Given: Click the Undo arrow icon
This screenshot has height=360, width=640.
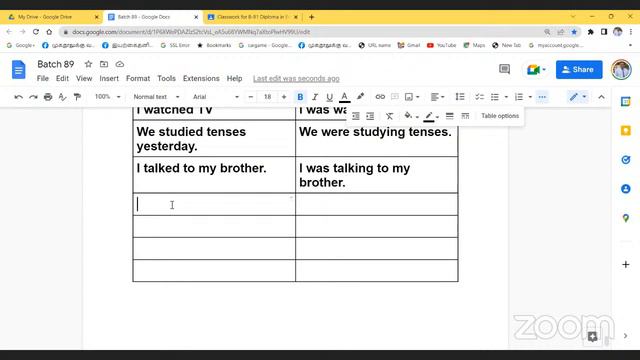Looking at the screenshot, I should pos(18,97).
